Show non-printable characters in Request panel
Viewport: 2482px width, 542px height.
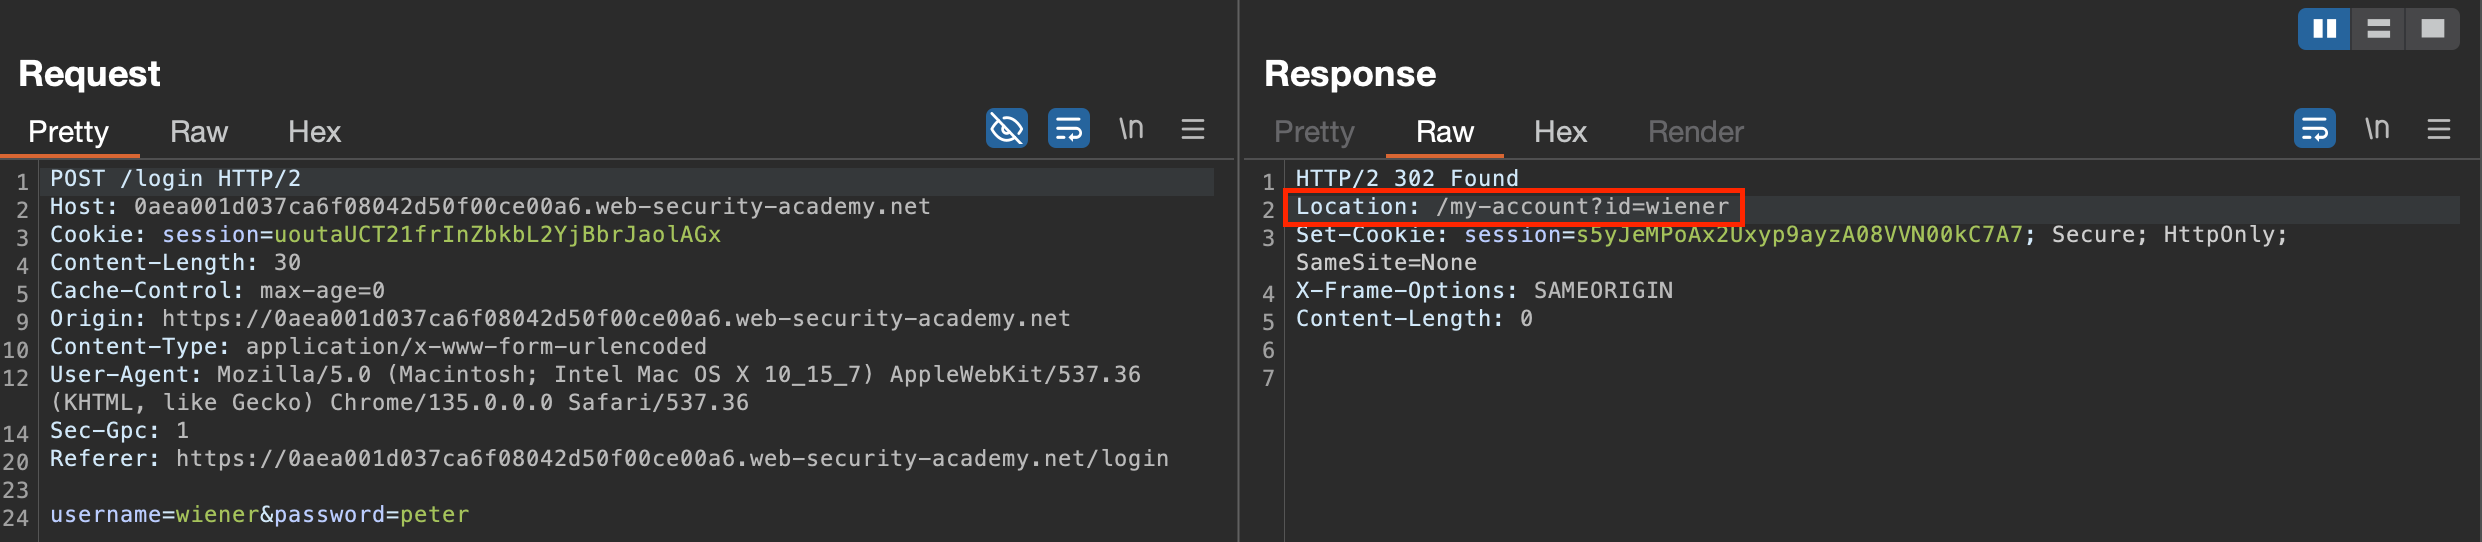point(1131,129)
